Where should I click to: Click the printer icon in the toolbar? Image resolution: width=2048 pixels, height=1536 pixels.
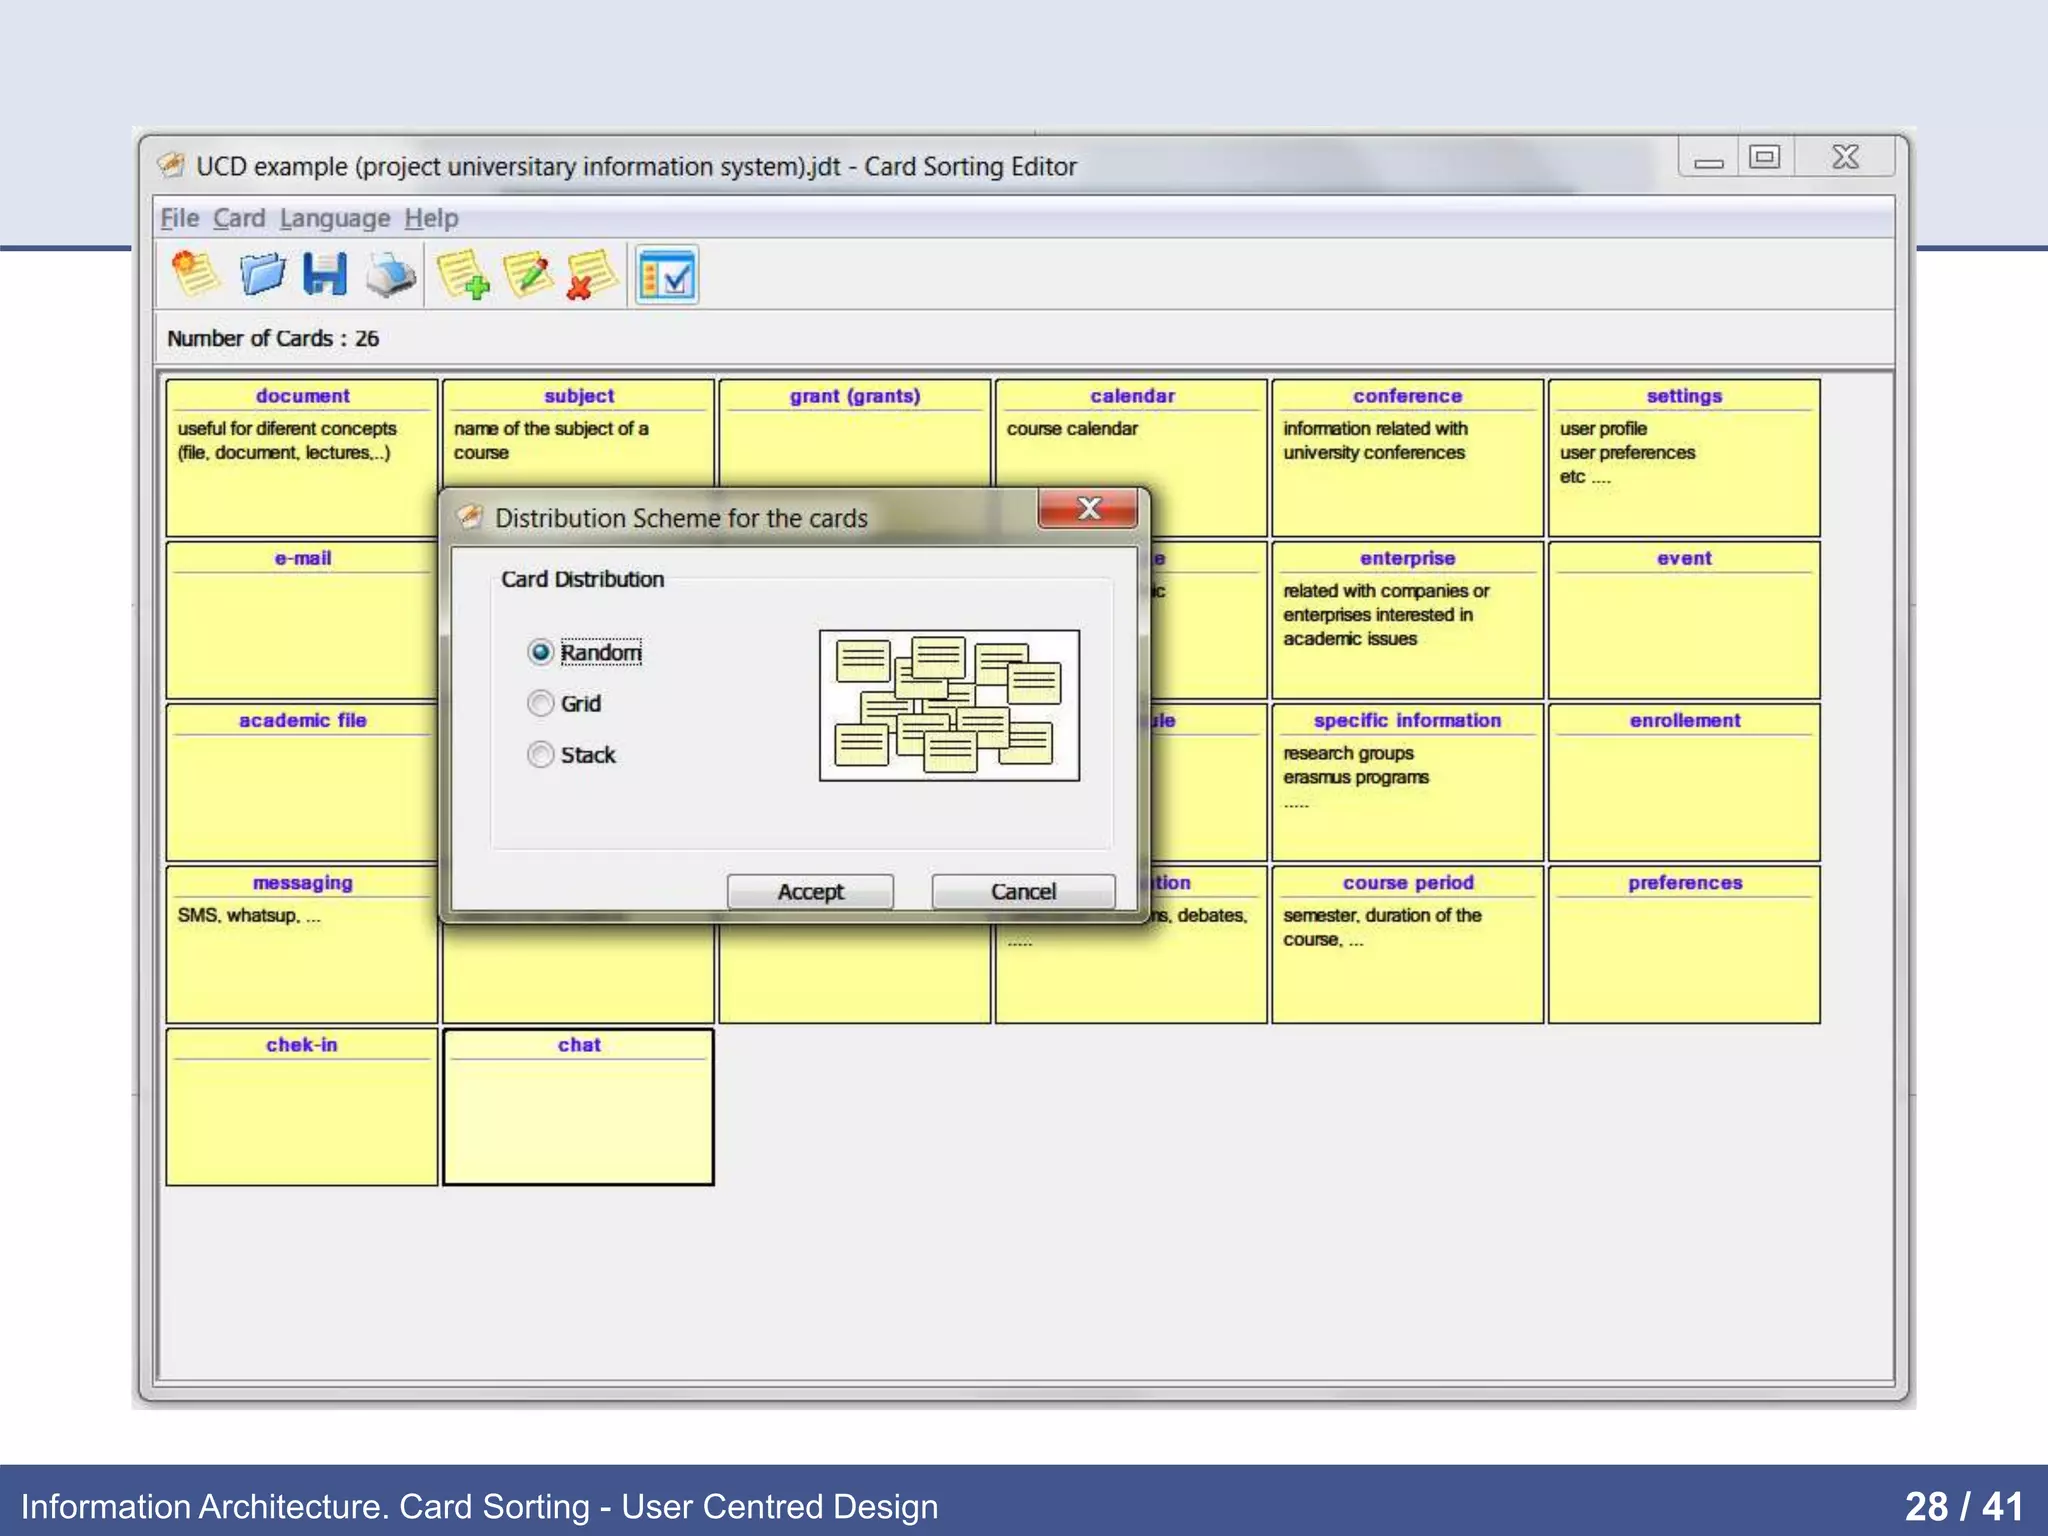[x=390, y=274]
